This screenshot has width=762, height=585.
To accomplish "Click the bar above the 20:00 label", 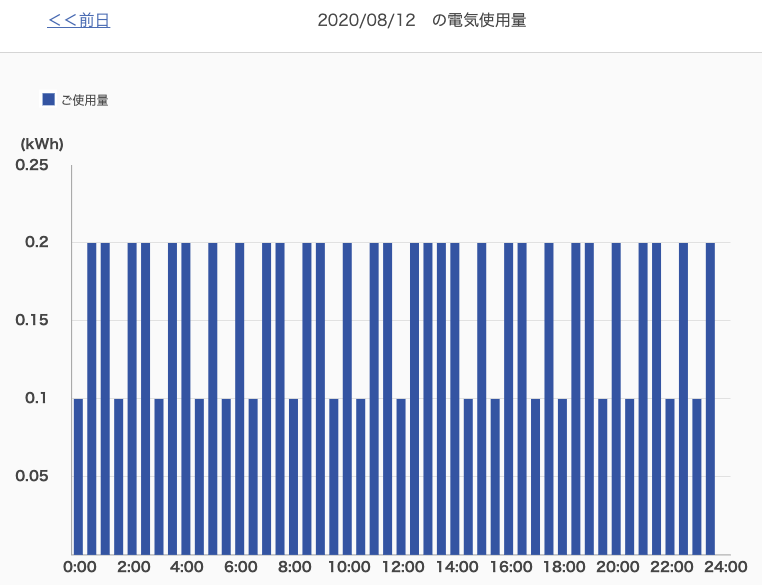I will pyautogui.click(x=616, y=398).
